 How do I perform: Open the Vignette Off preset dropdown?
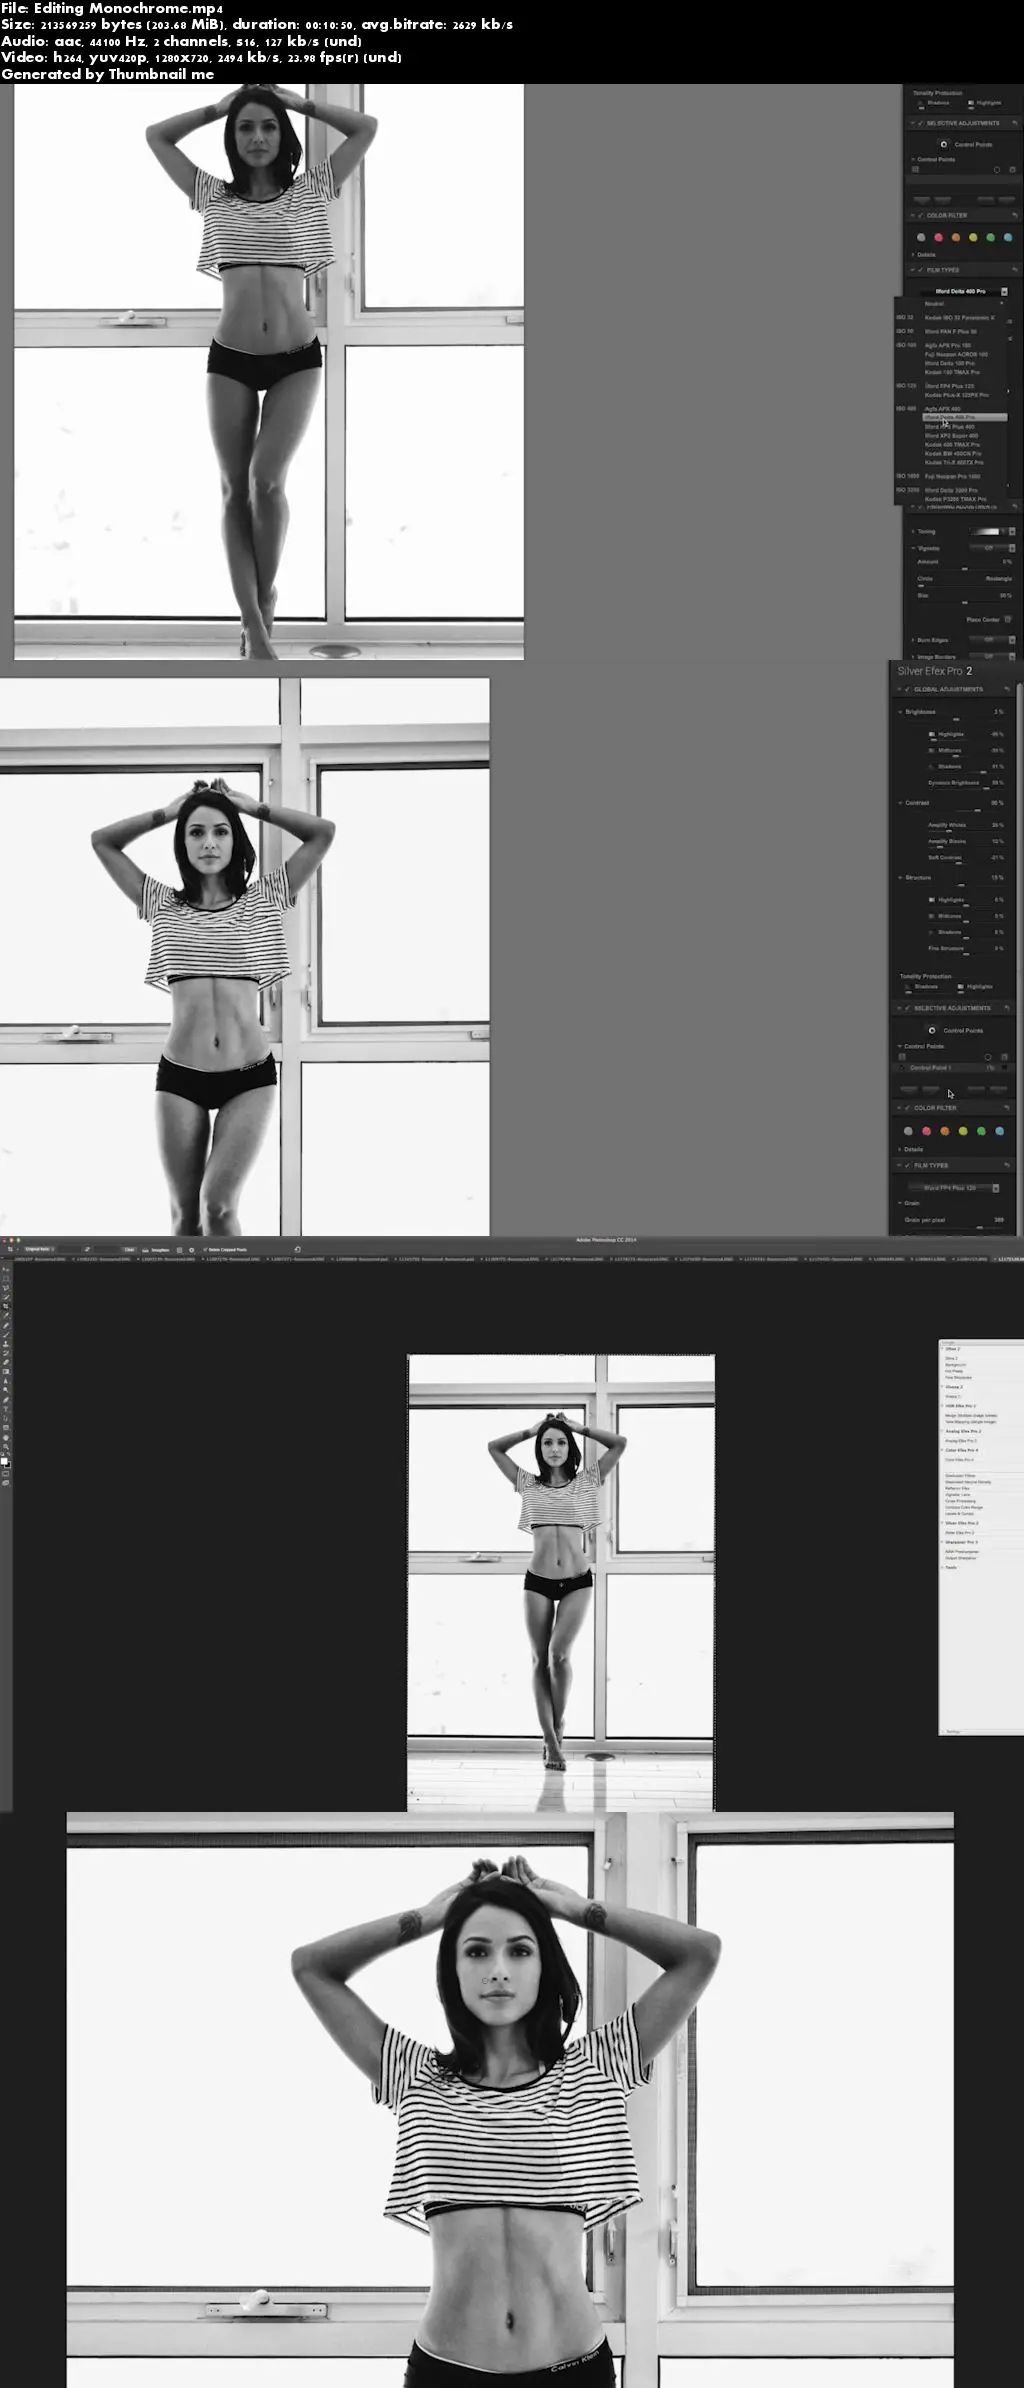pos(992,548)
